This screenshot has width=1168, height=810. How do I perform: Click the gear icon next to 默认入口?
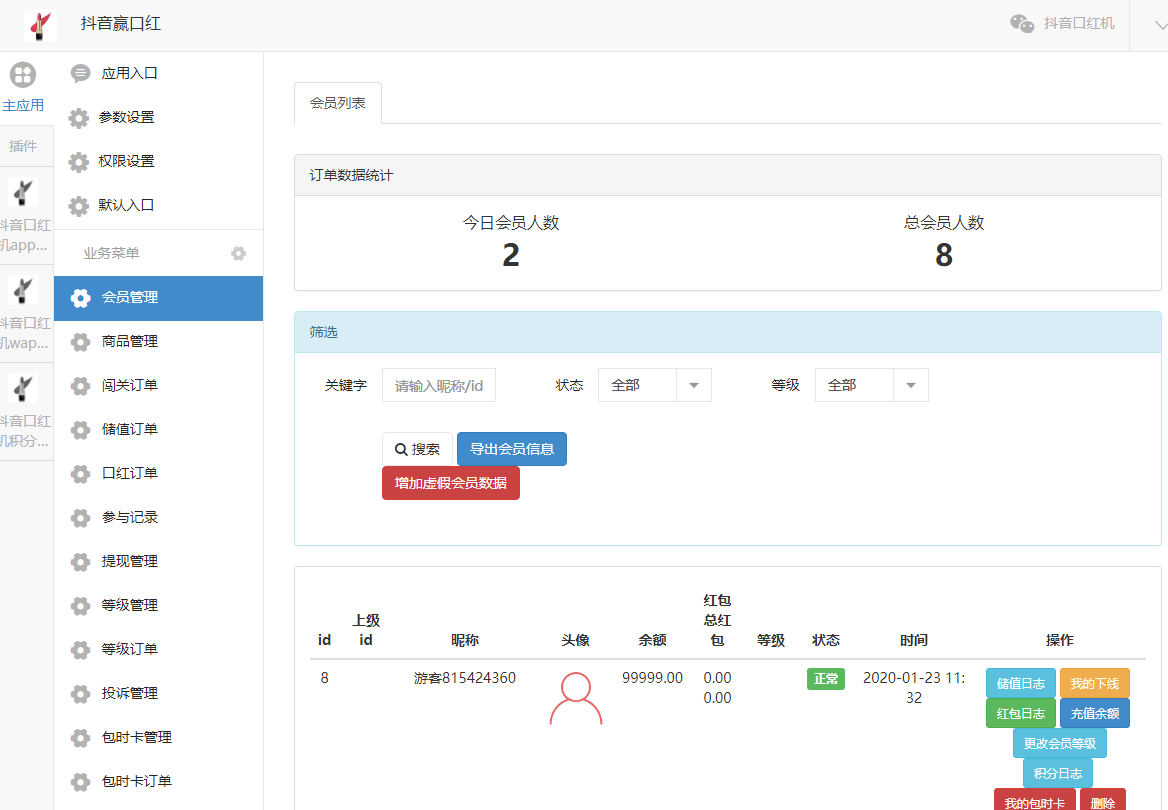point(79,205)
